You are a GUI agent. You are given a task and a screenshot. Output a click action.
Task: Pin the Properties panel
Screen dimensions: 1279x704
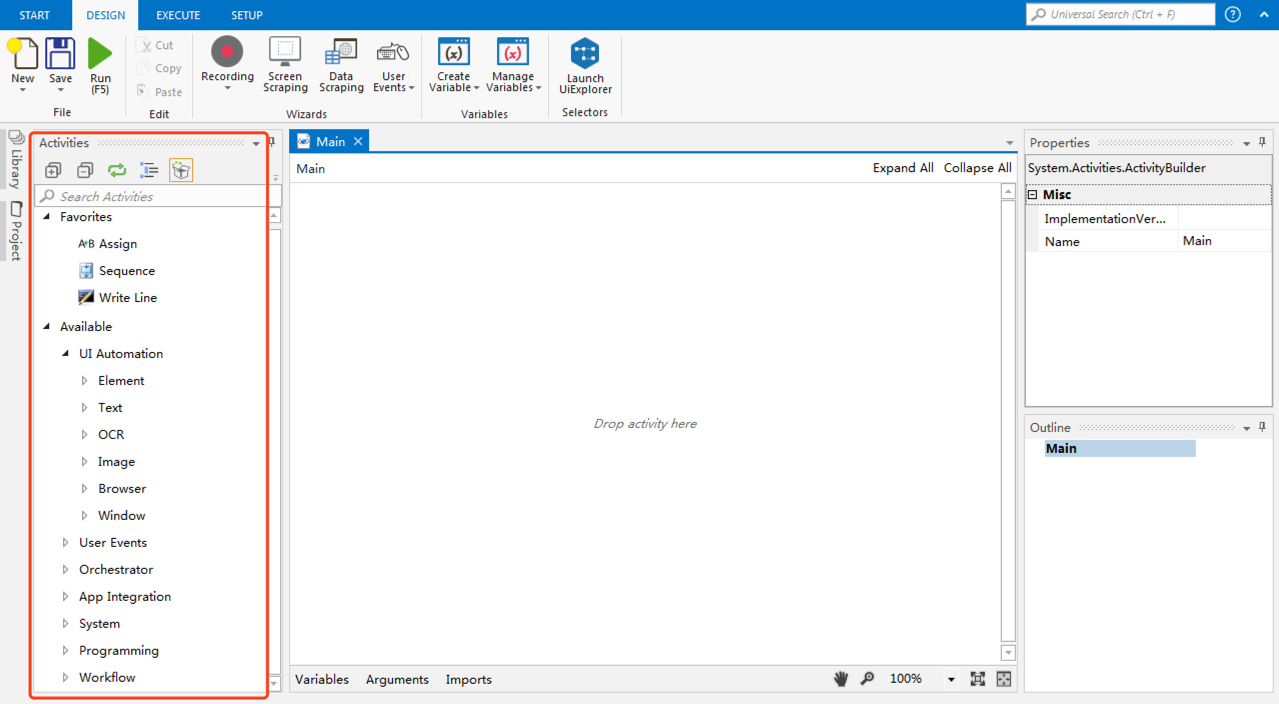[x=1262, y=143]
